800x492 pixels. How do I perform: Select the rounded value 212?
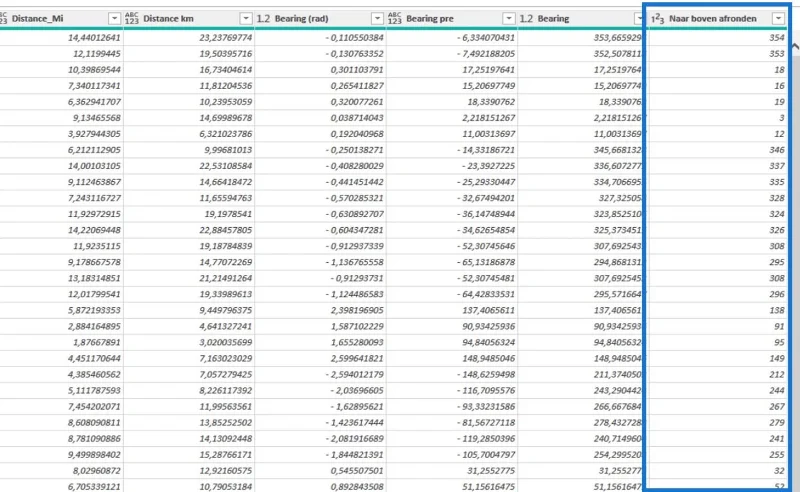[x=777, y=375]
